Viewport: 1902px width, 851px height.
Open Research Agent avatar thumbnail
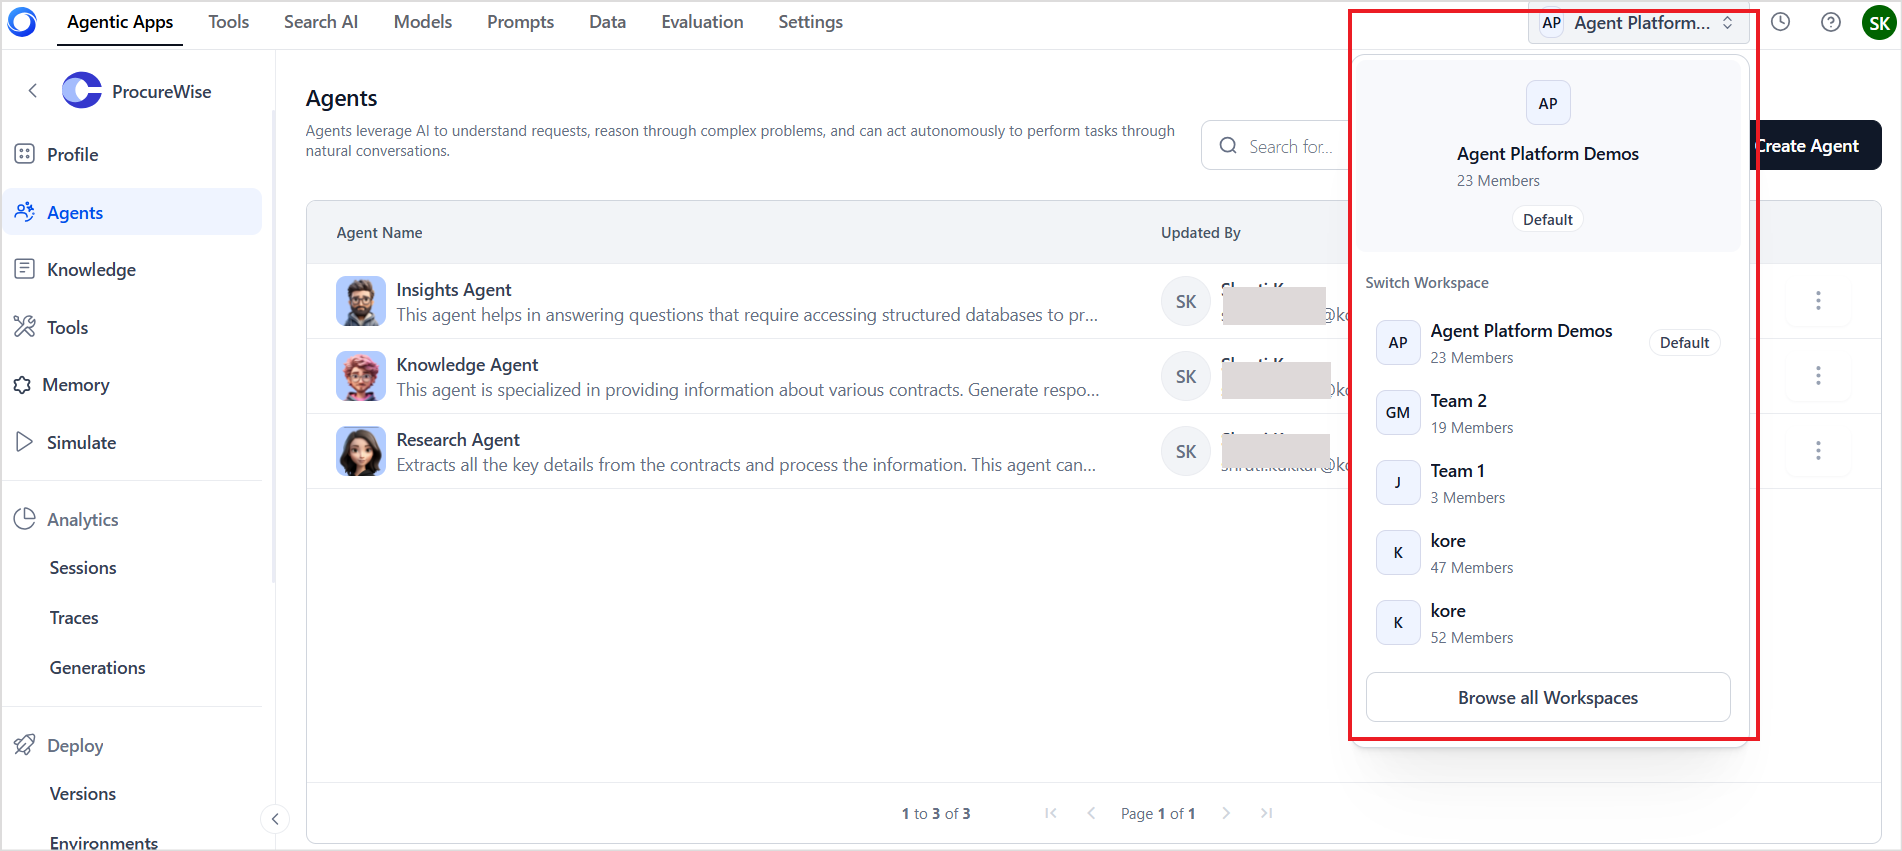[361, 451]
